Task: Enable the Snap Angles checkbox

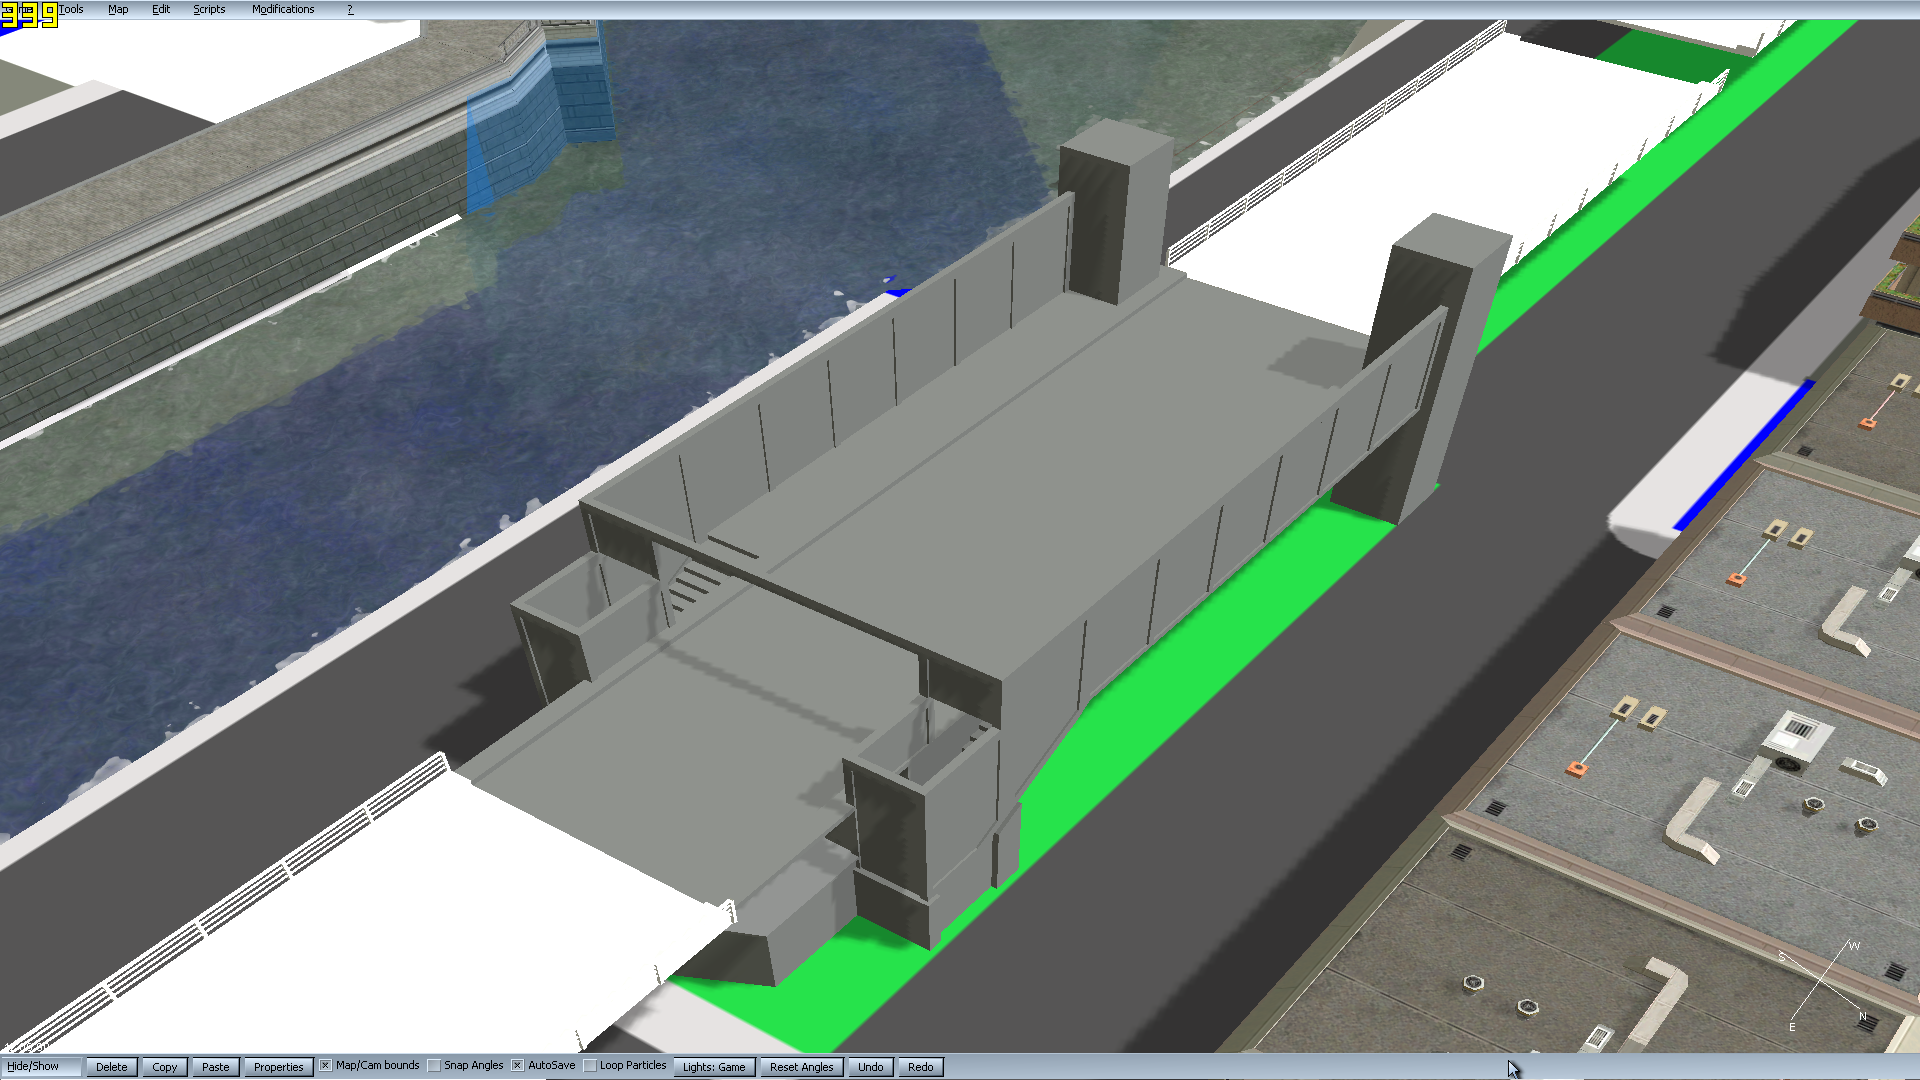Action: pos(434,1065)
